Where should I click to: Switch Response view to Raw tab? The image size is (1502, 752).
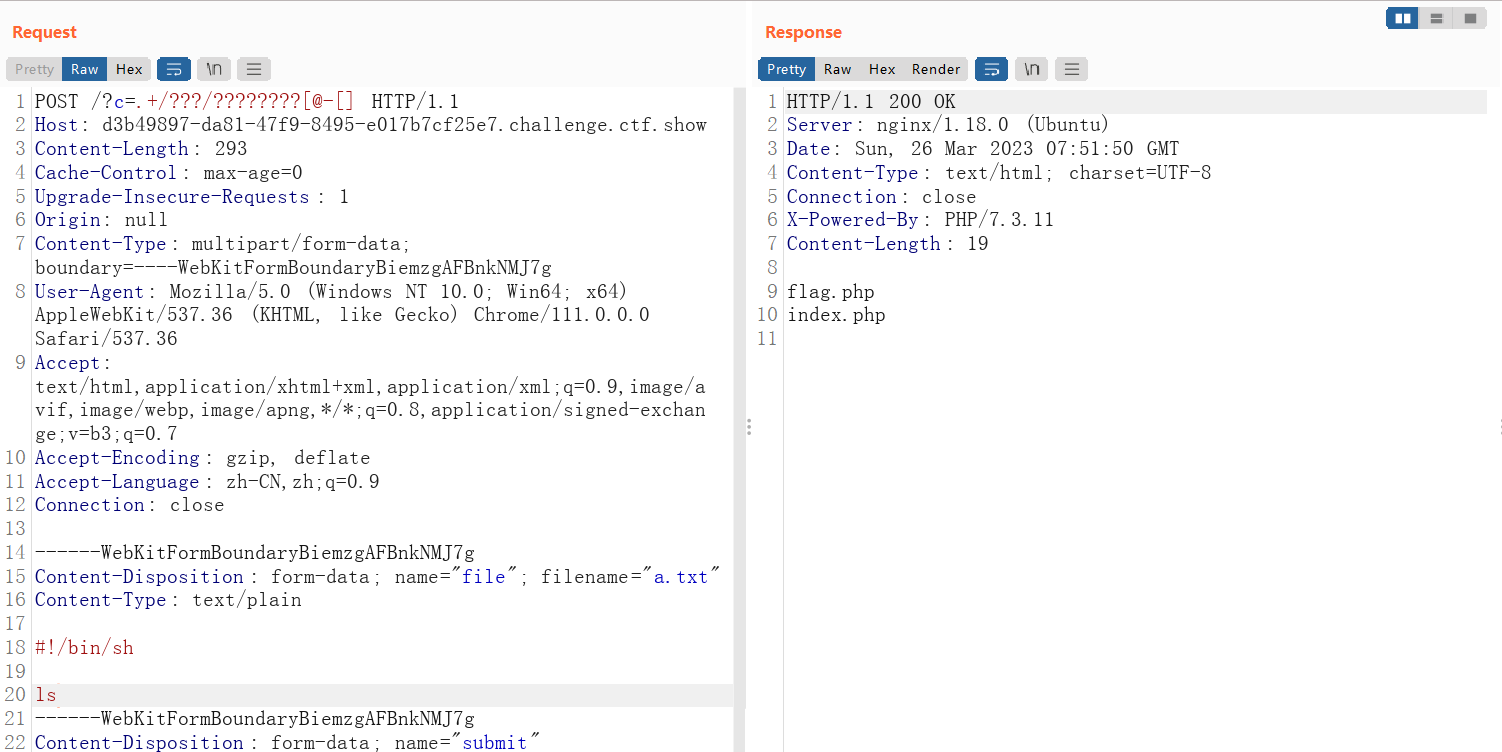click(837, 69)
